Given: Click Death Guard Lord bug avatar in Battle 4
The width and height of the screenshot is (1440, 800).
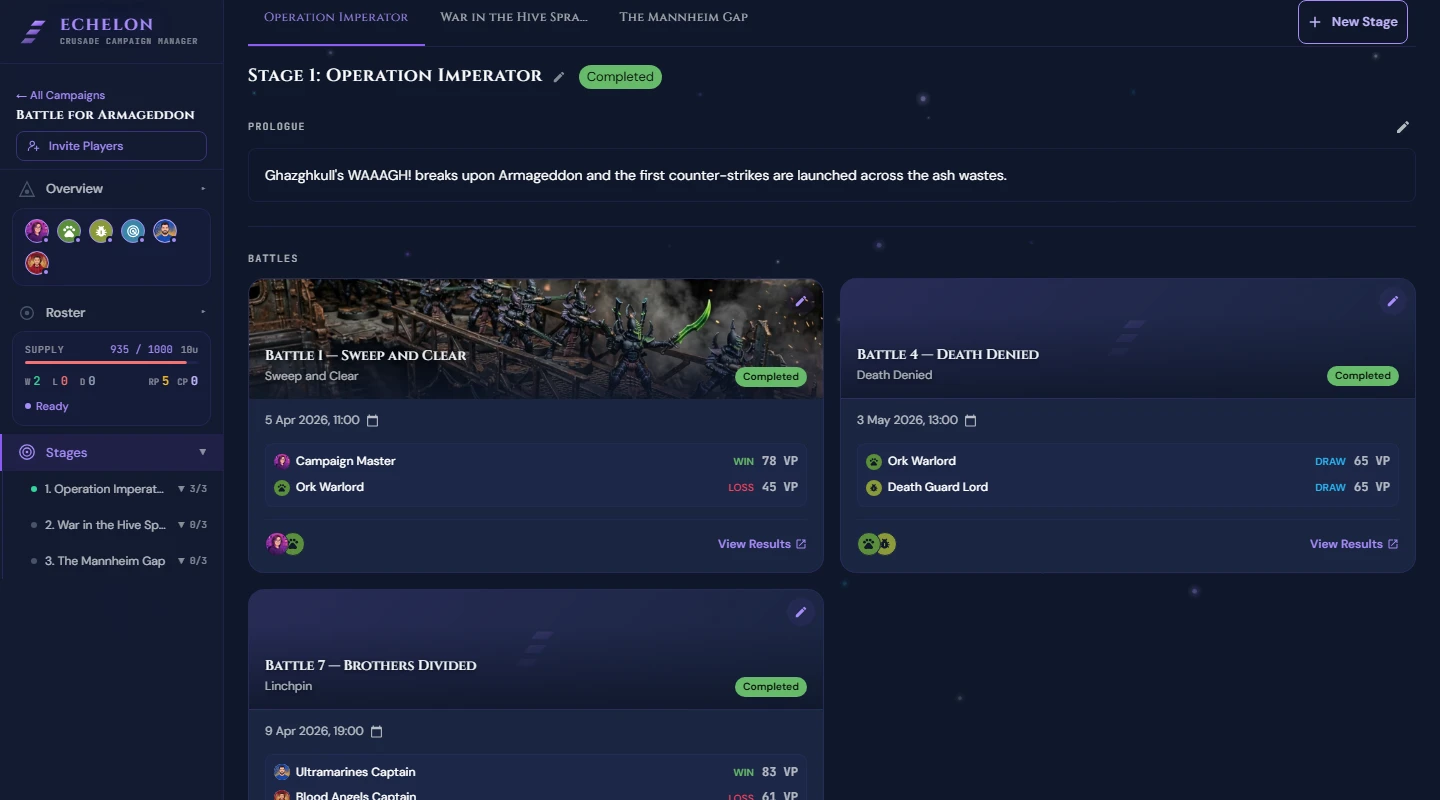Looking at the screenshot, I should 874,487.
